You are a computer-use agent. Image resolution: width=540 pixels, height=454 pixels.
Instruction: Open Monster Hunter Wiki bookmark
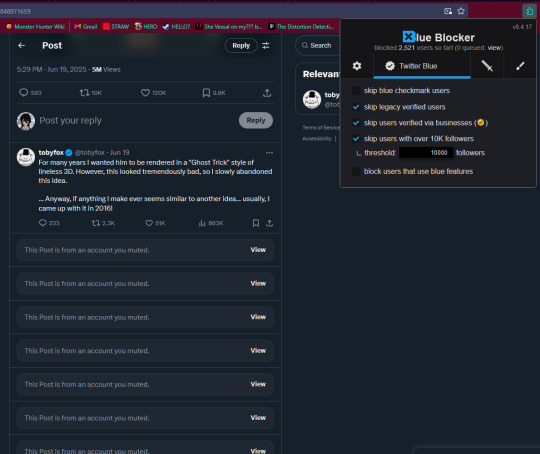pos(35,27)
